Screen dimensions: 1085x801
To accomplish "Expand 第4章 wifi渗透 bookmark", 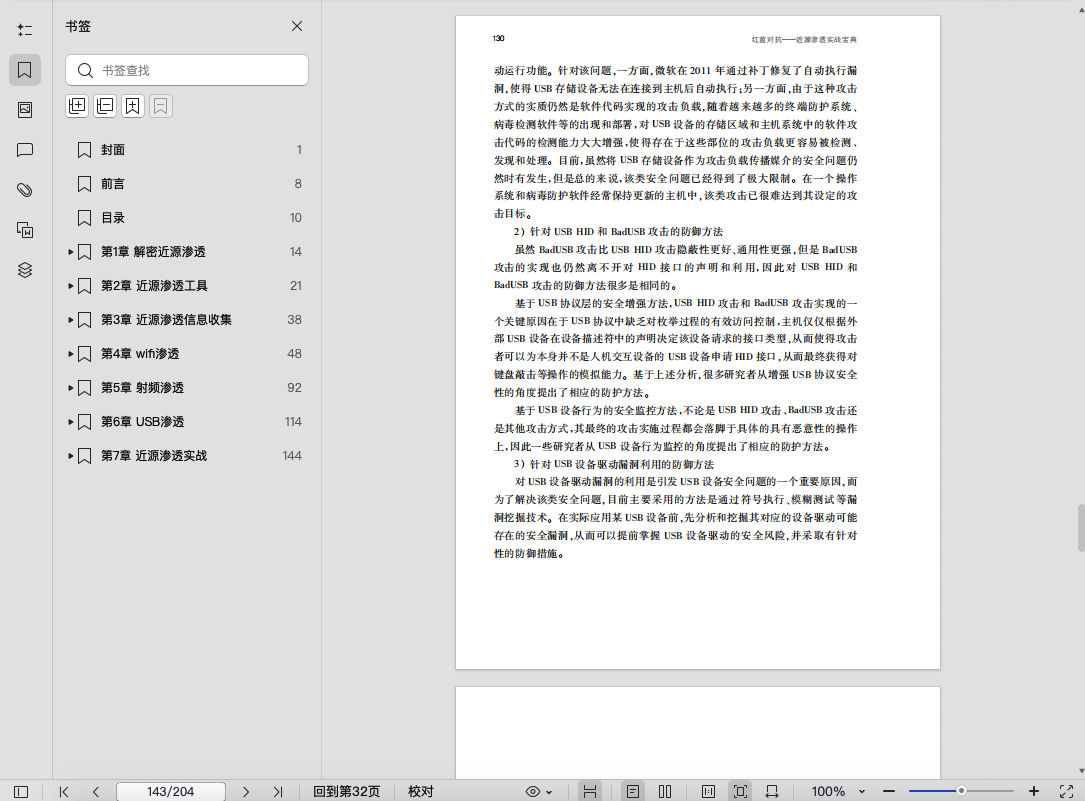I will tap(71, 353).
